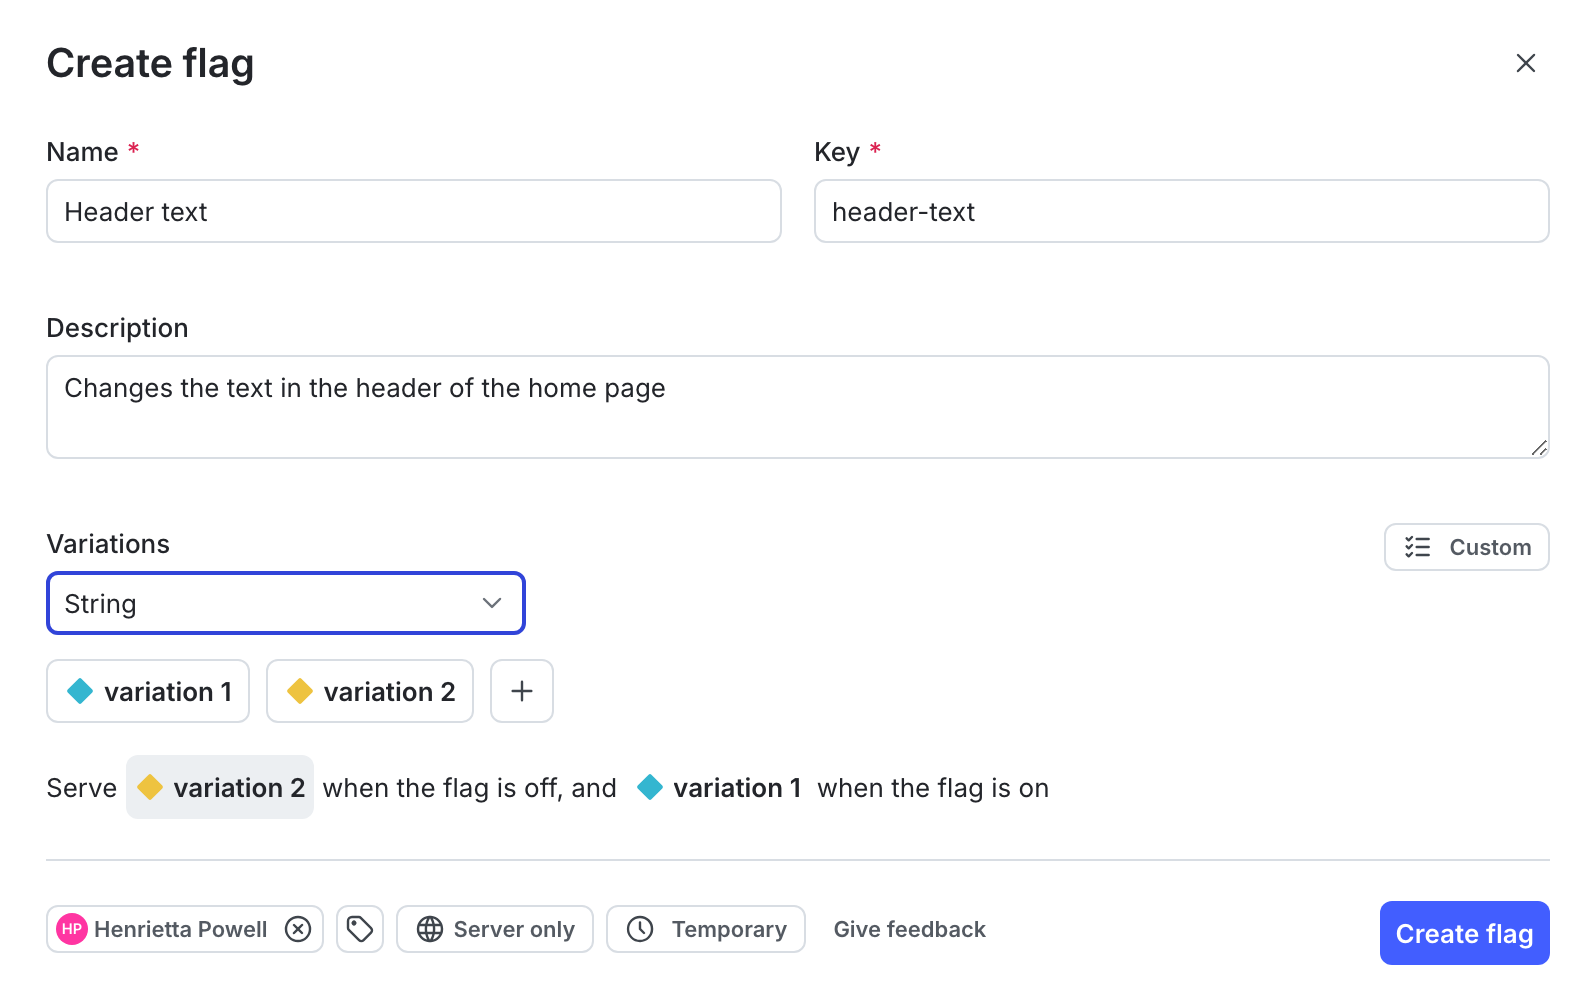Open the Give feedback link
Screen dimensions: 1580x994
pyautogui.click(x=909, y=929)
